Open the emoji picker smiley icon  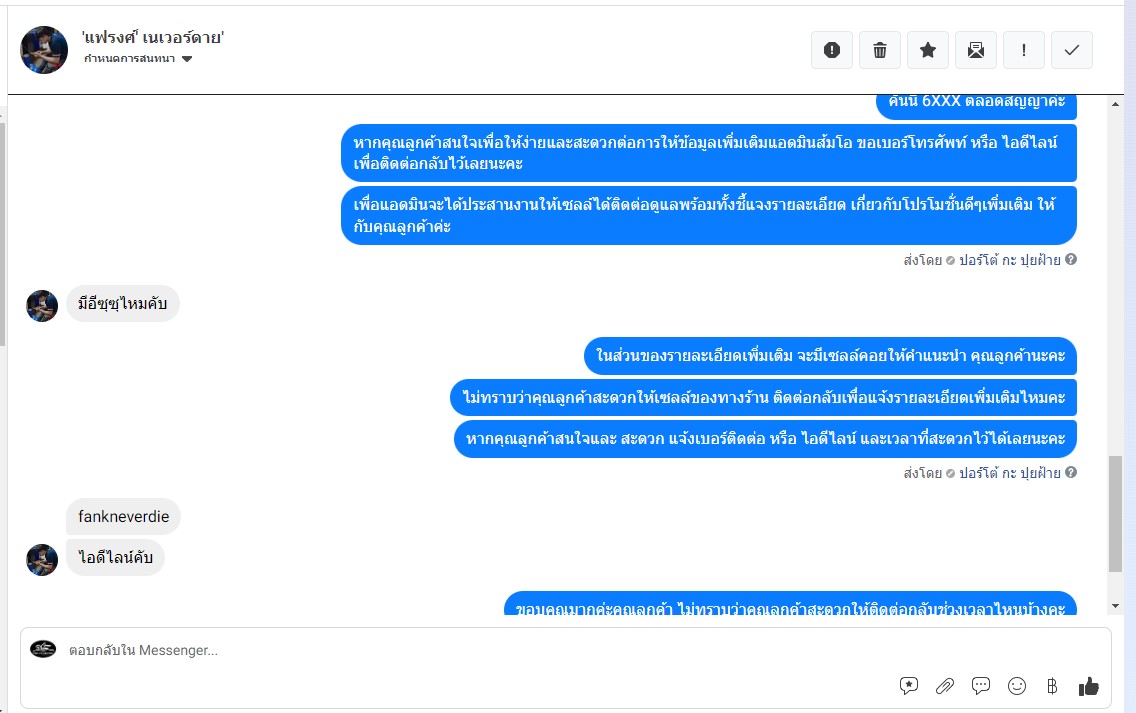click(1017, 685)
